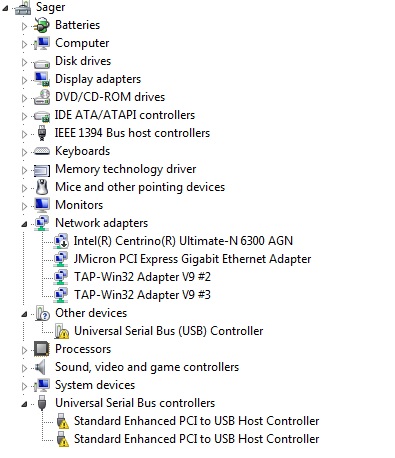
Task: Click the Intel Centrino Ultimate-N 6300 AGN adapter icon
Action: (x=61, y=241)
